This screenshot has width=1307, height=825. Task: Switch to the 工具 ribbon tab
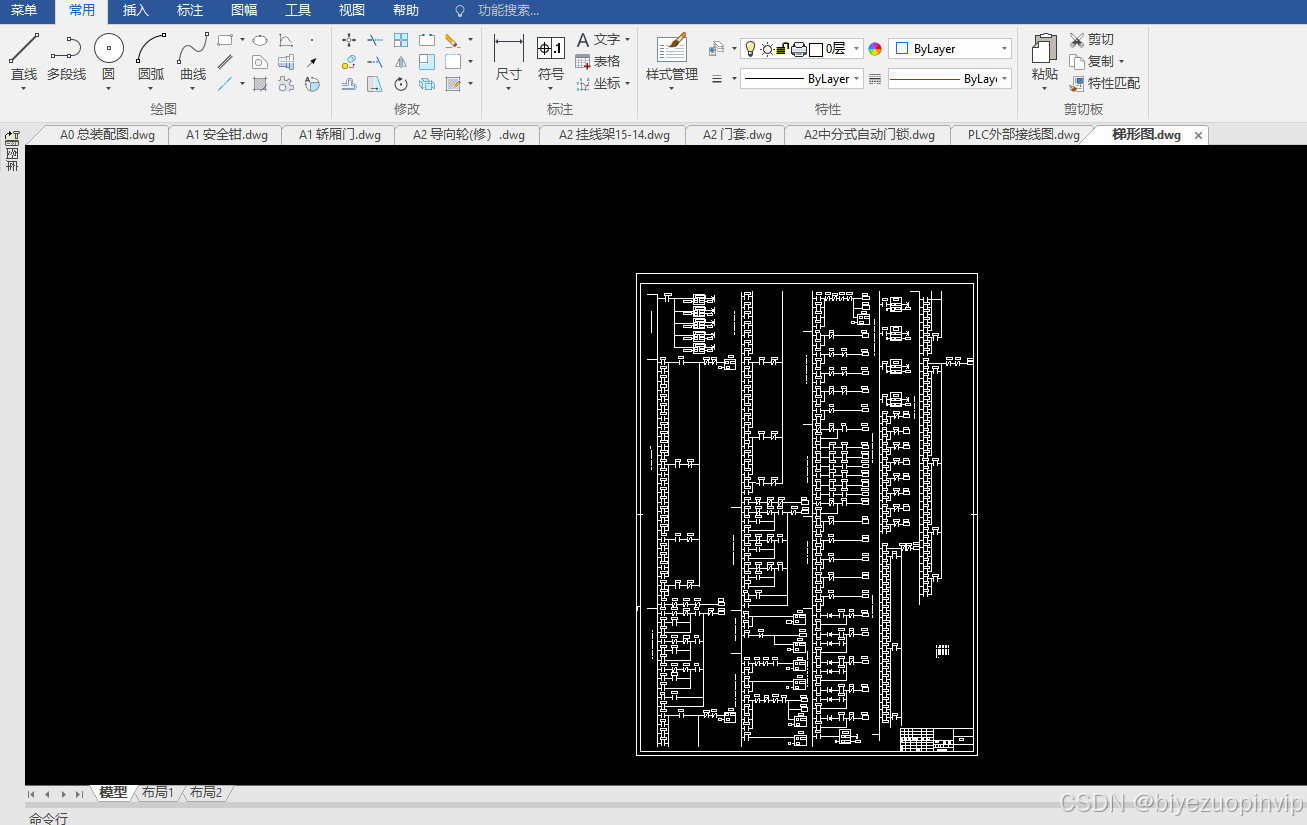click(298, 11)
